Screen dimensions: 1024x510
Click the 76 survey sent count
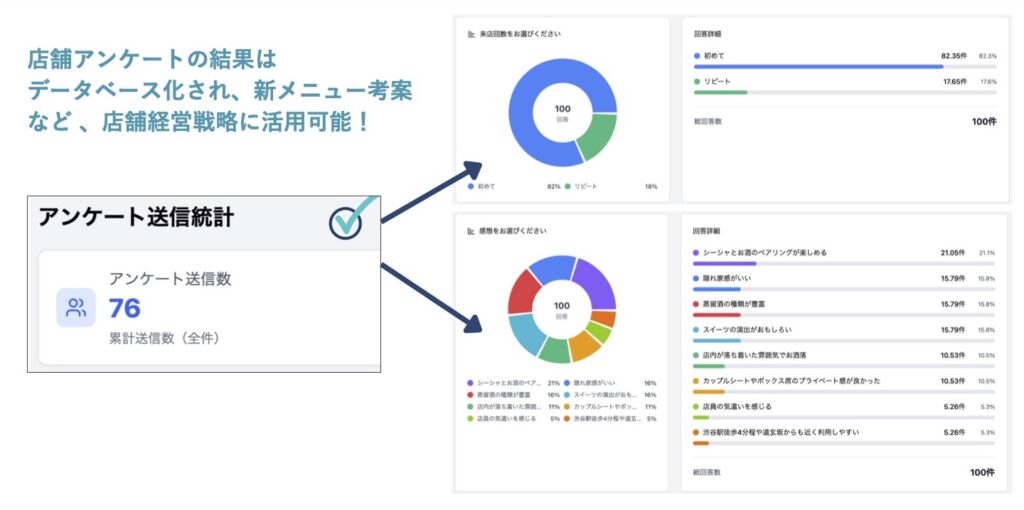pos(125,308)
